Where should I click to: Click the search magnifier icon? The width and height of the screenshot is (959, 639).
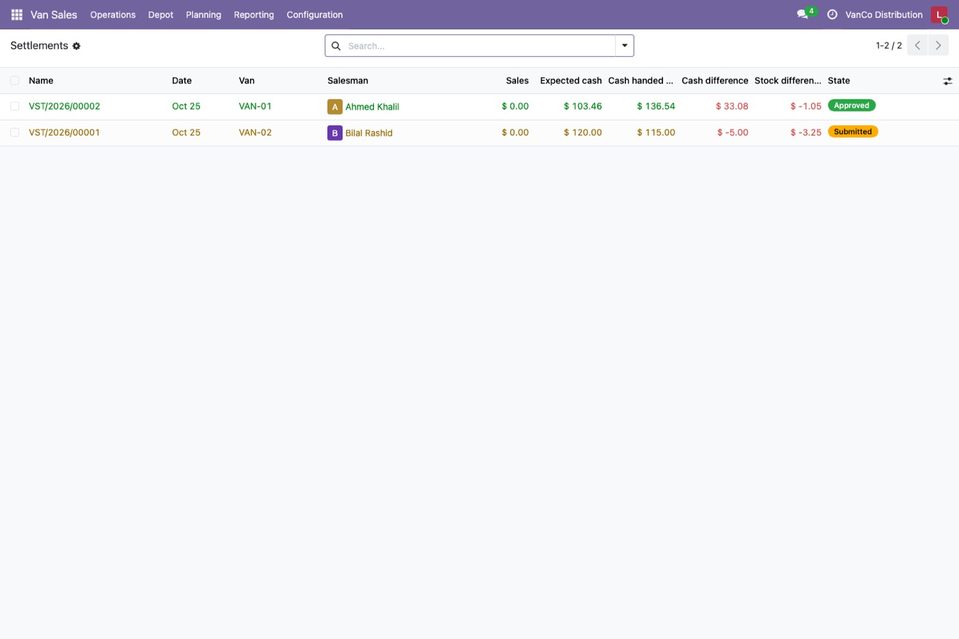tap(336, 46)
